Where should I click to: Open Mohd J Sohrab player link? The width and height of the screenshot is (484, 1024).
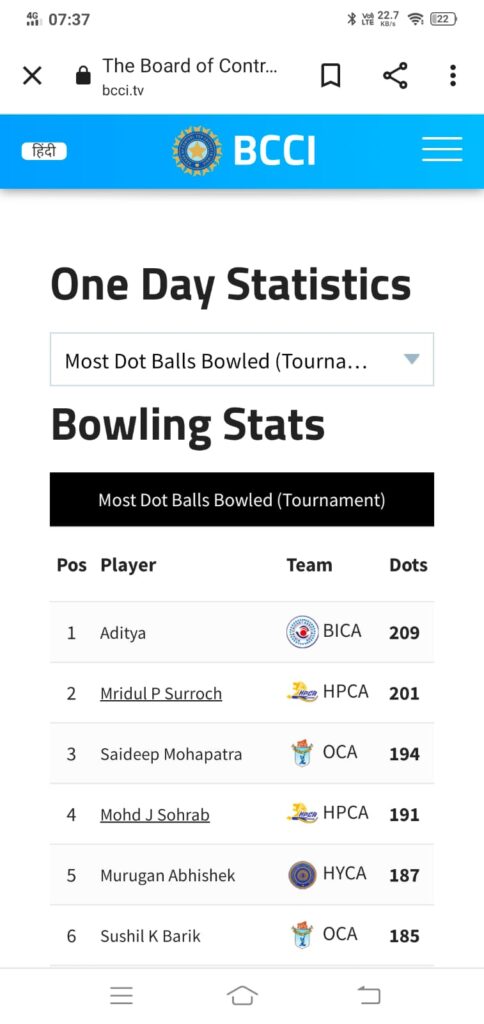[x=155, y=815]
